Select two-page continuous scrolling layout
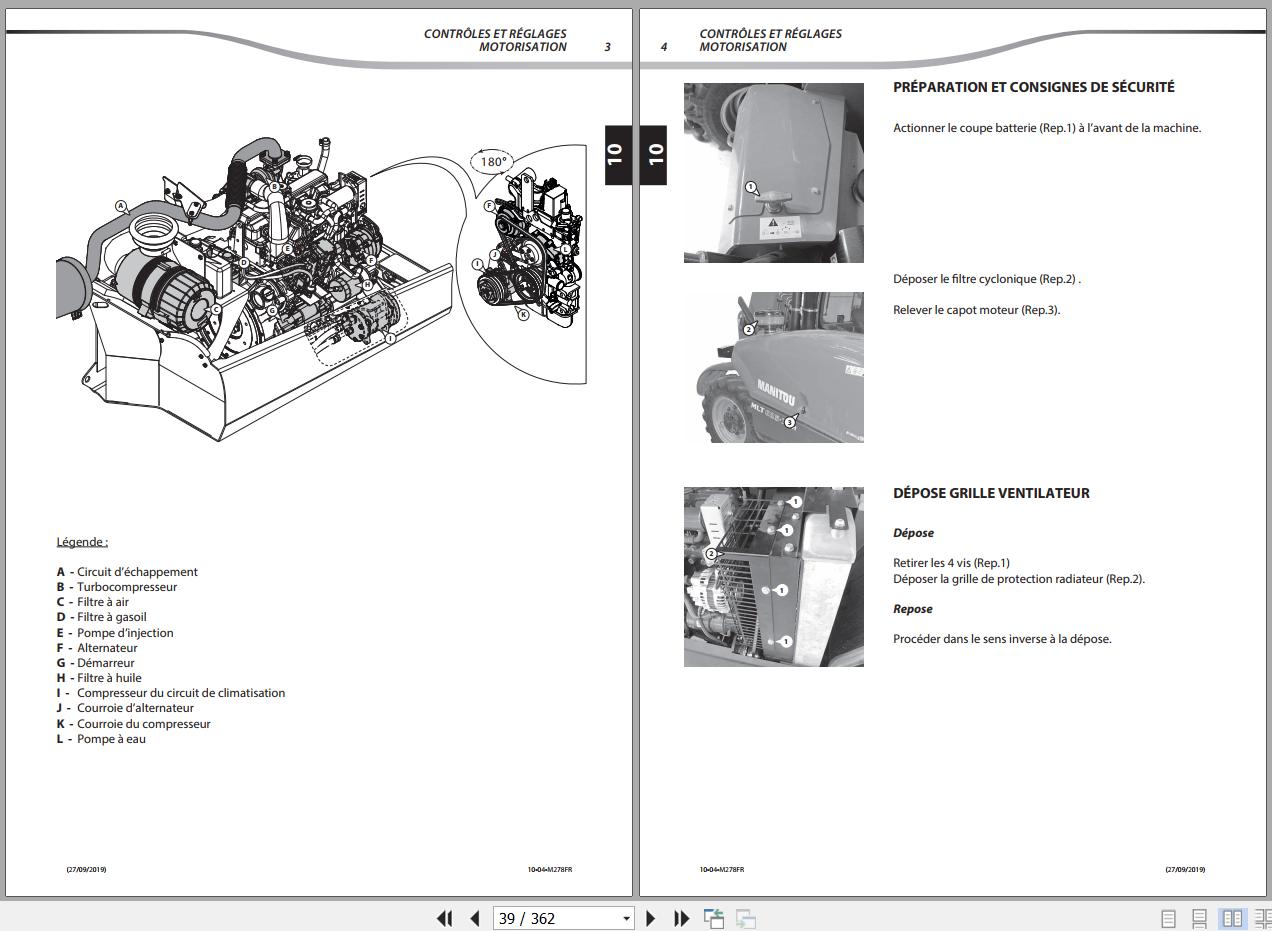This screenshot has height=931, width=1272. click(1262, 918)
